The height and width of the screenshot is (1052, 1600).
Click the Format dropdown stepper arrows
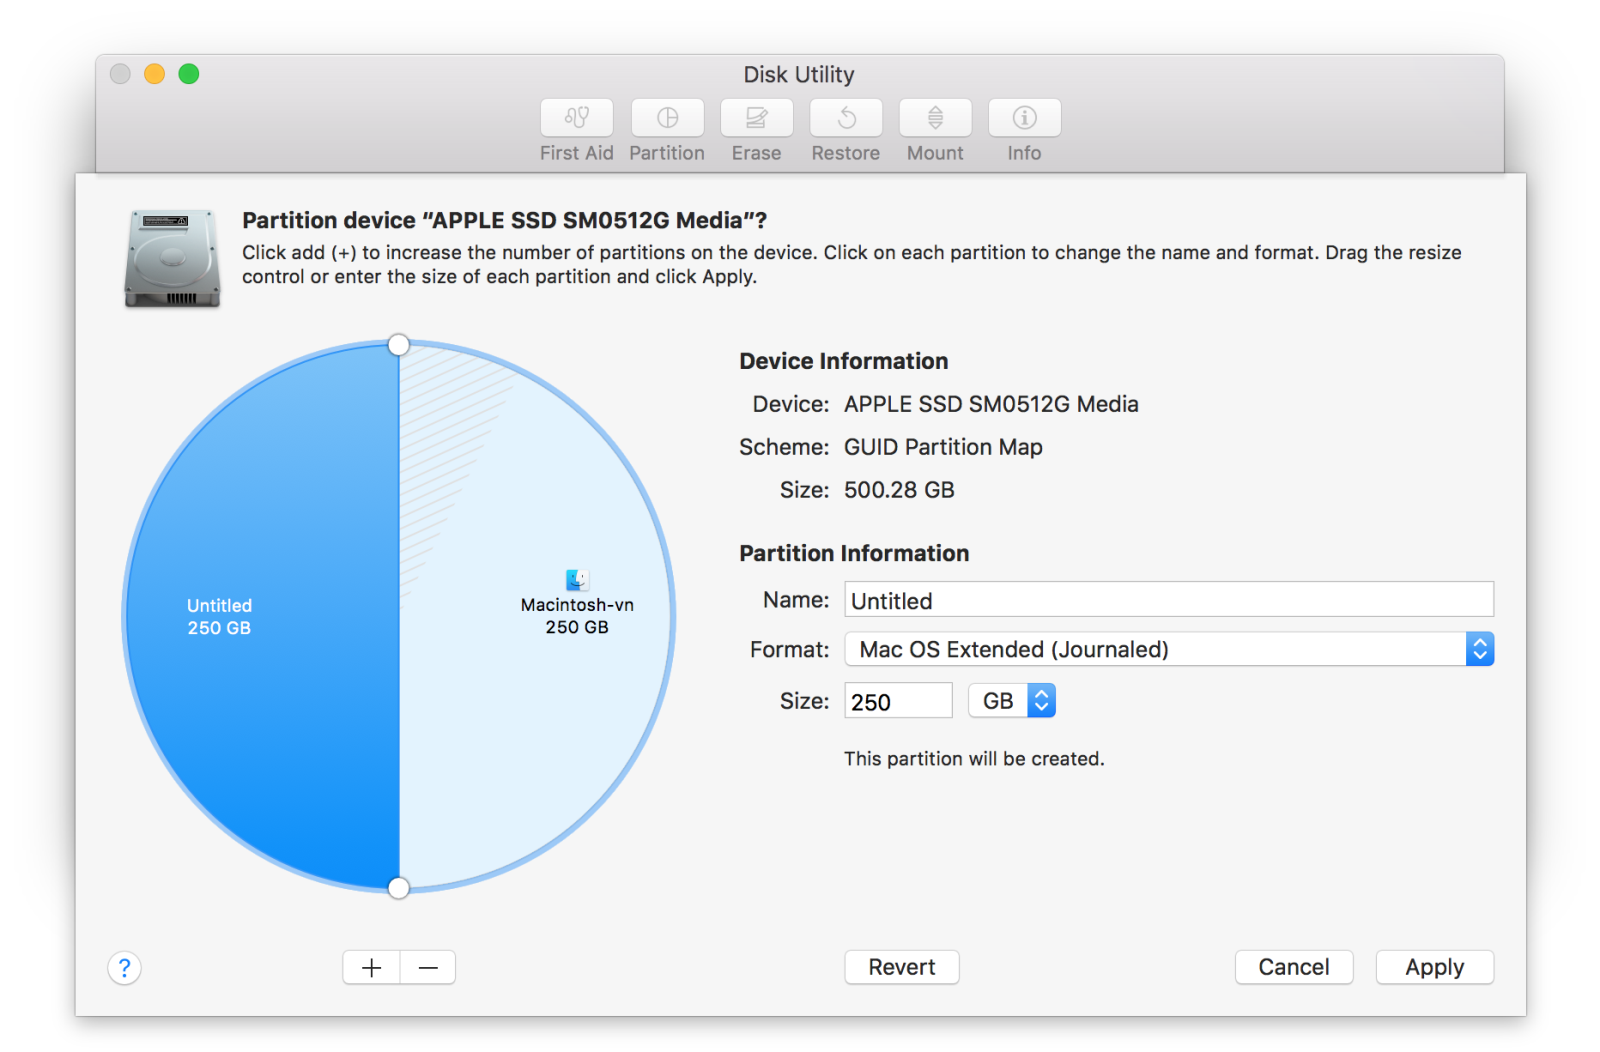click(x=1480, y=649)
